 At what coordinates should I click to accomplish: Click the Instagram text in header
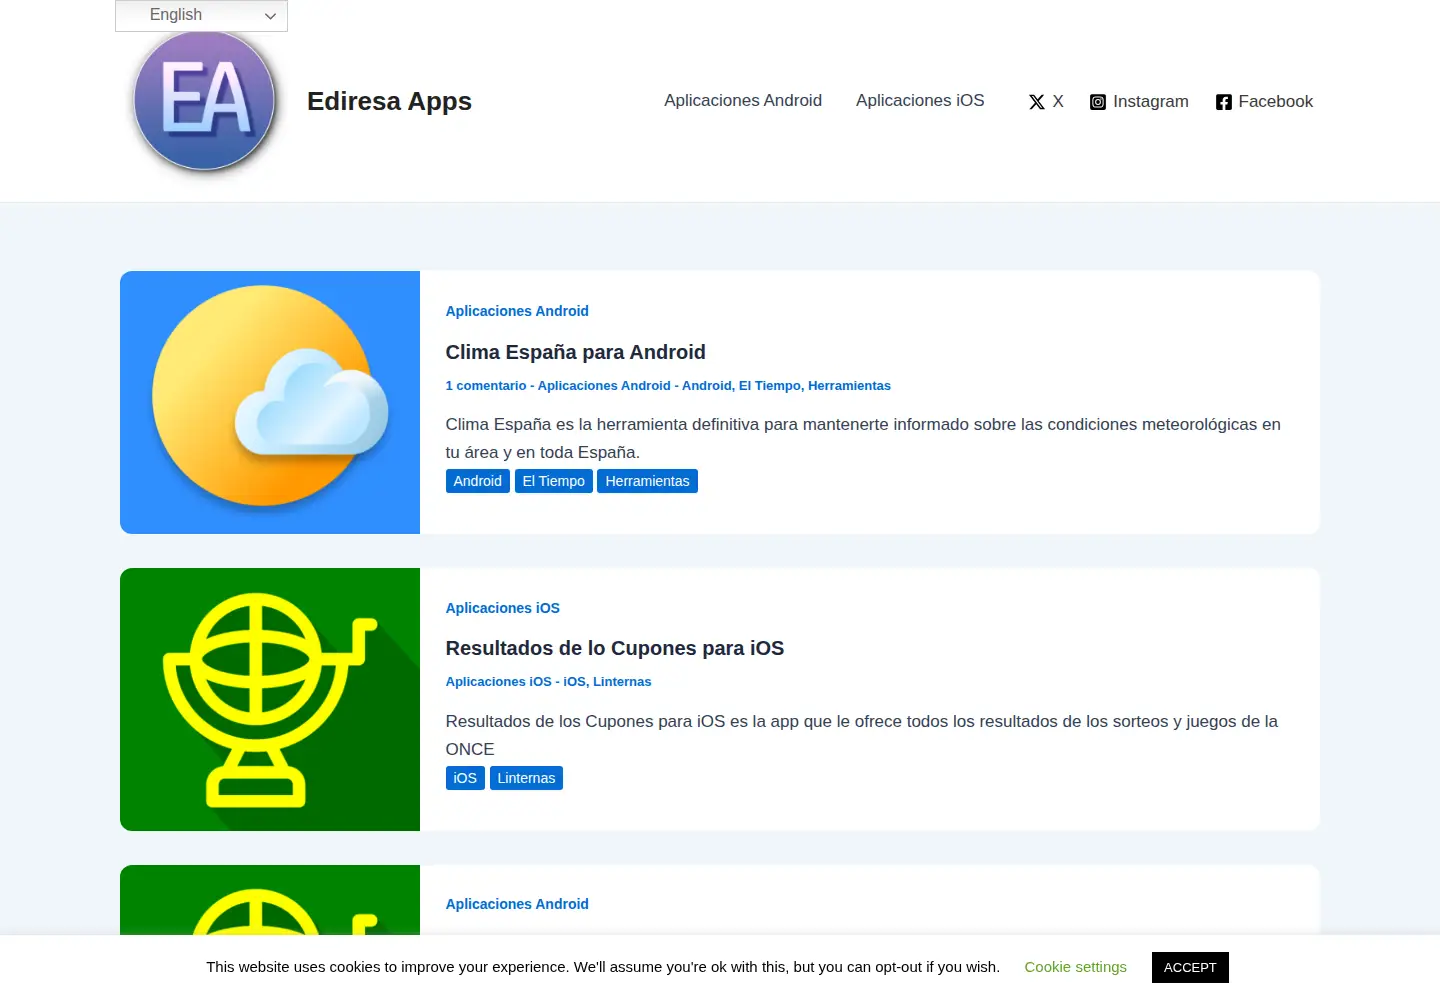pos(1151,102)
